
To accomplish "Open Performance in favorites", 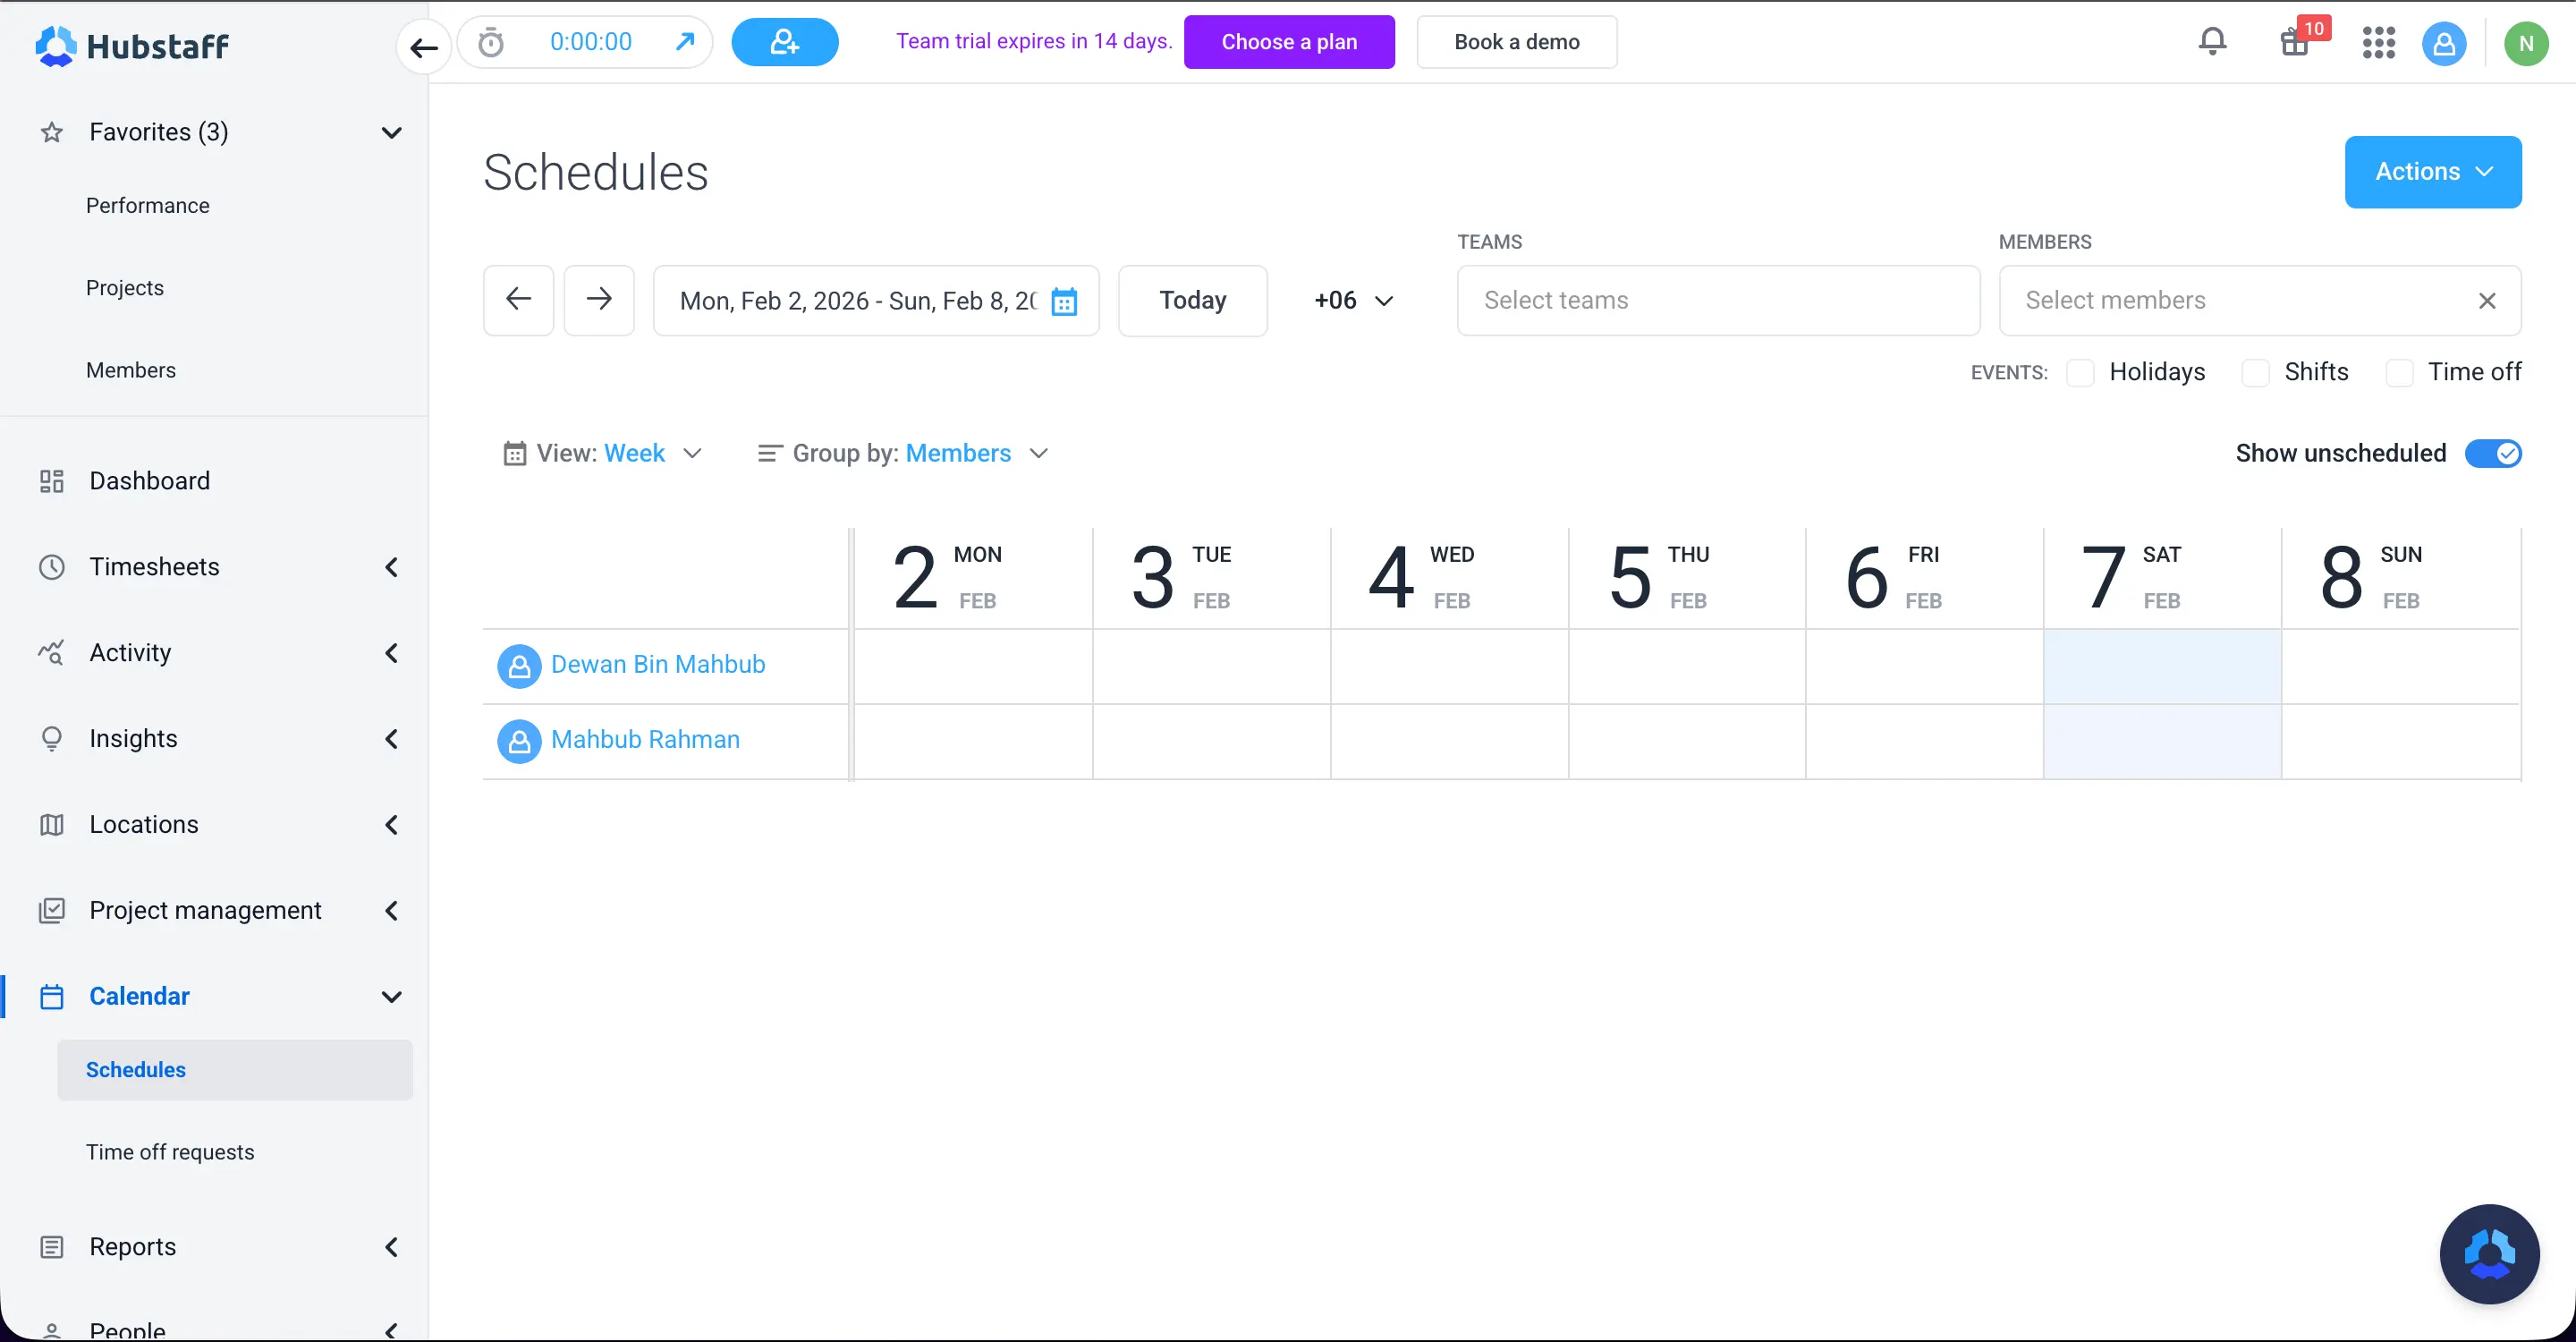I will point(148,205).
